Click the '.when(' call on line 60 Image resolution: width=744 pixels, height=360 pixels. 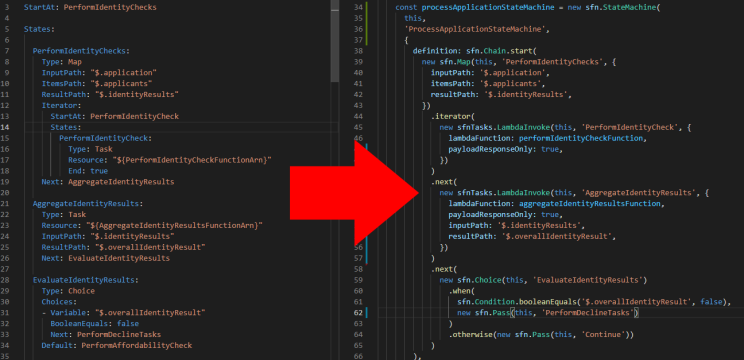[462, 291]
